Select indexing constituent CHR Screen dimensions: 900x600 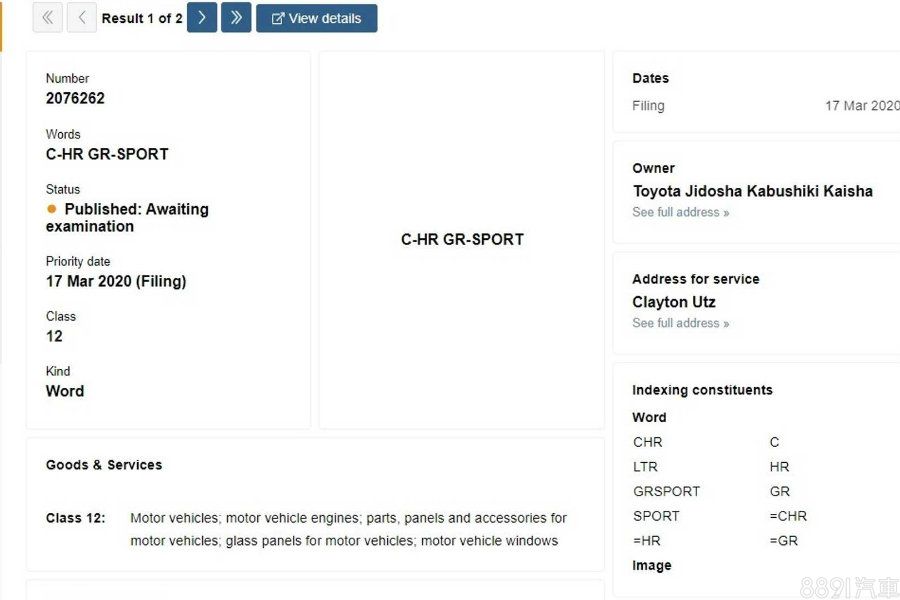click(648, 442)
